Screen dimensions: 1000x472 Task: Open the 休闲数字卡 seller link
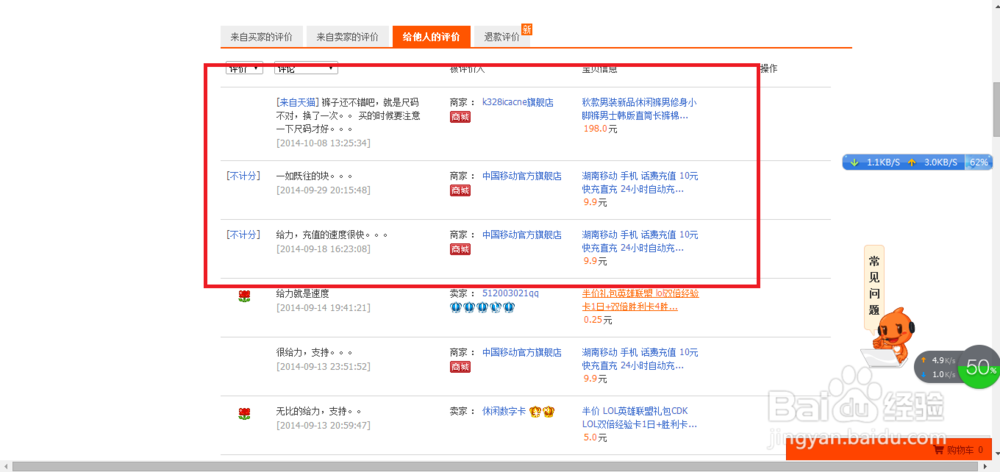pos(504,411)
